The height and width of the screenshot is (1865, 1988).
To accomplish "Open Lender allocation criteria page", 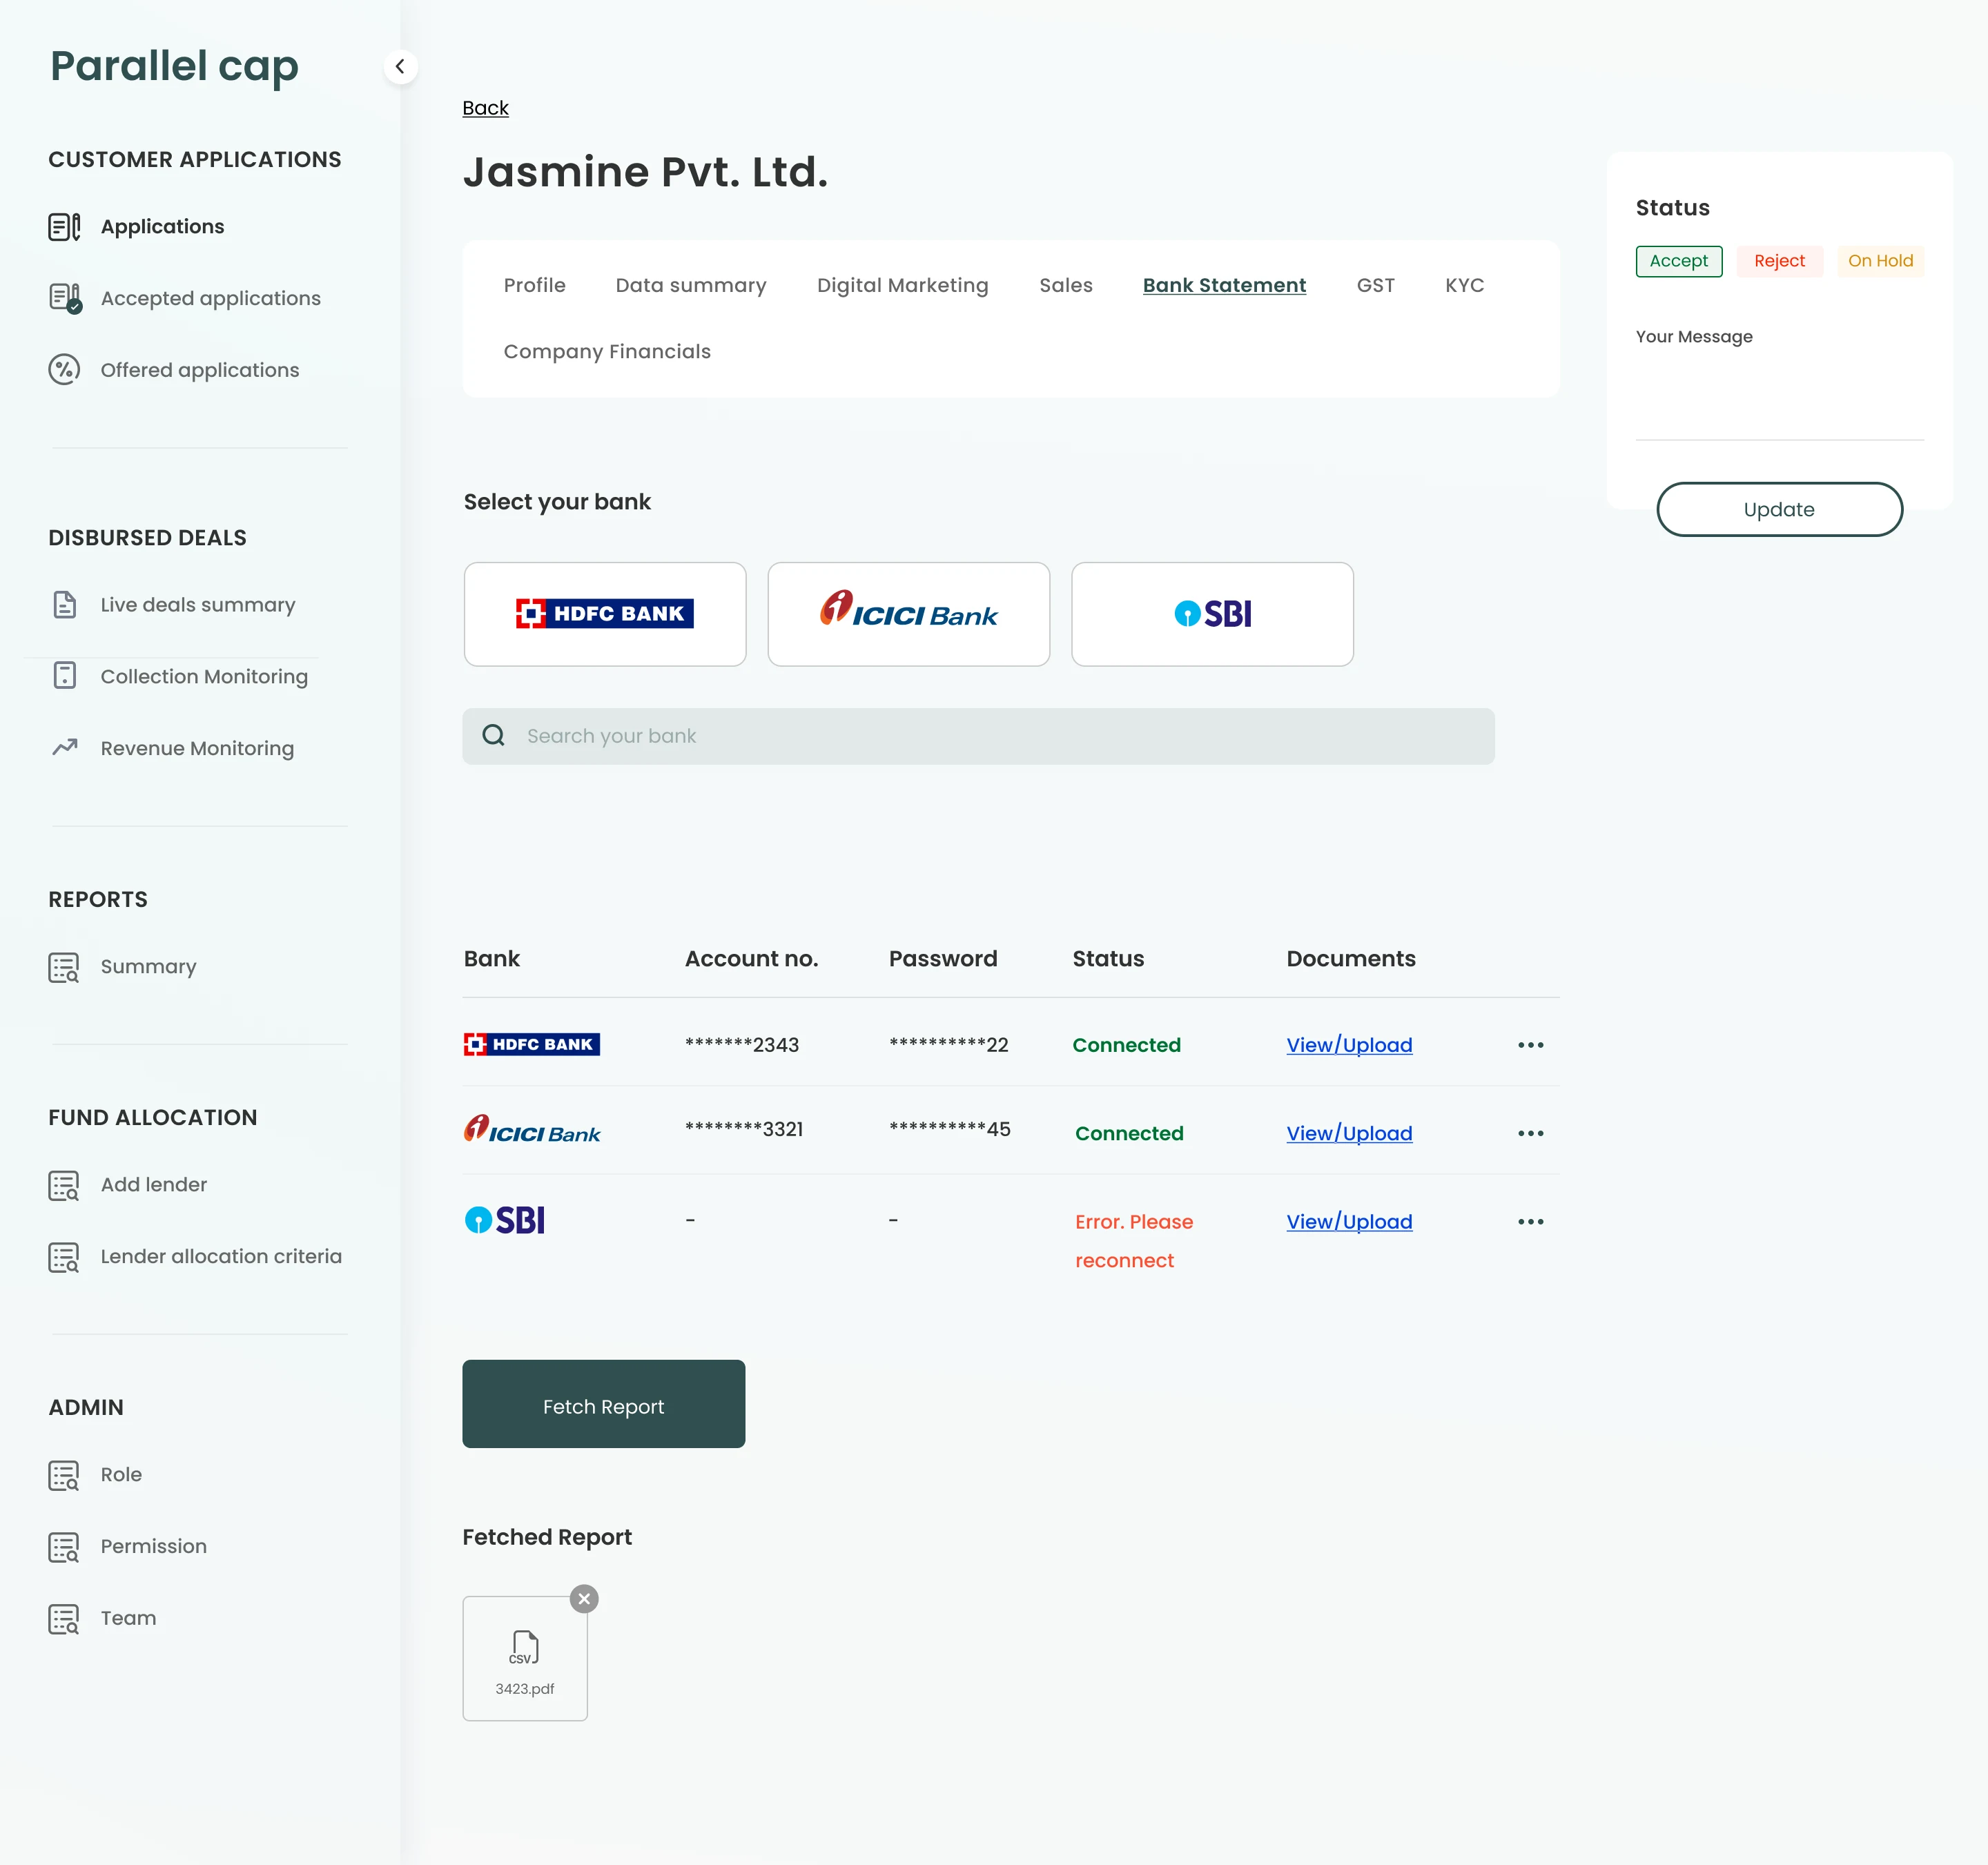I will point(221,1257).
